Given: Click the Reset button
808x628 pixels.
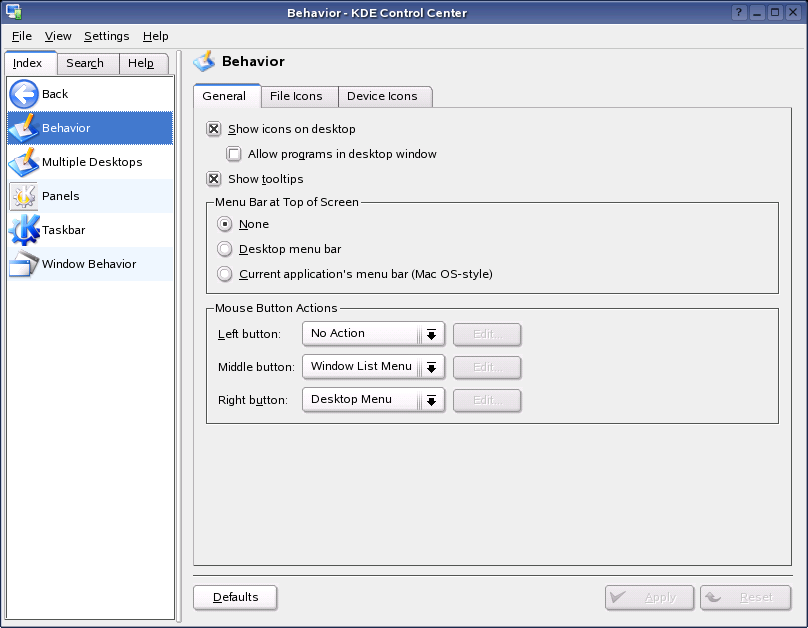Looking at the screenshot, I should point(745,598).
